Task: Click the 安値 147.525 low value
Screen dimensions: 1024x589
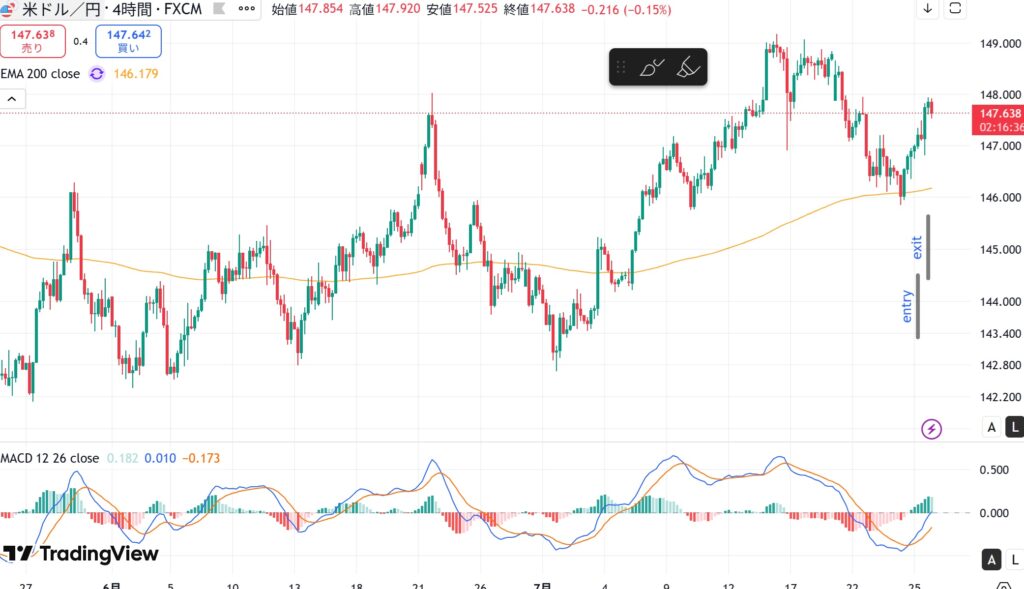Action: pyautogui.click(x=462, y=9)
